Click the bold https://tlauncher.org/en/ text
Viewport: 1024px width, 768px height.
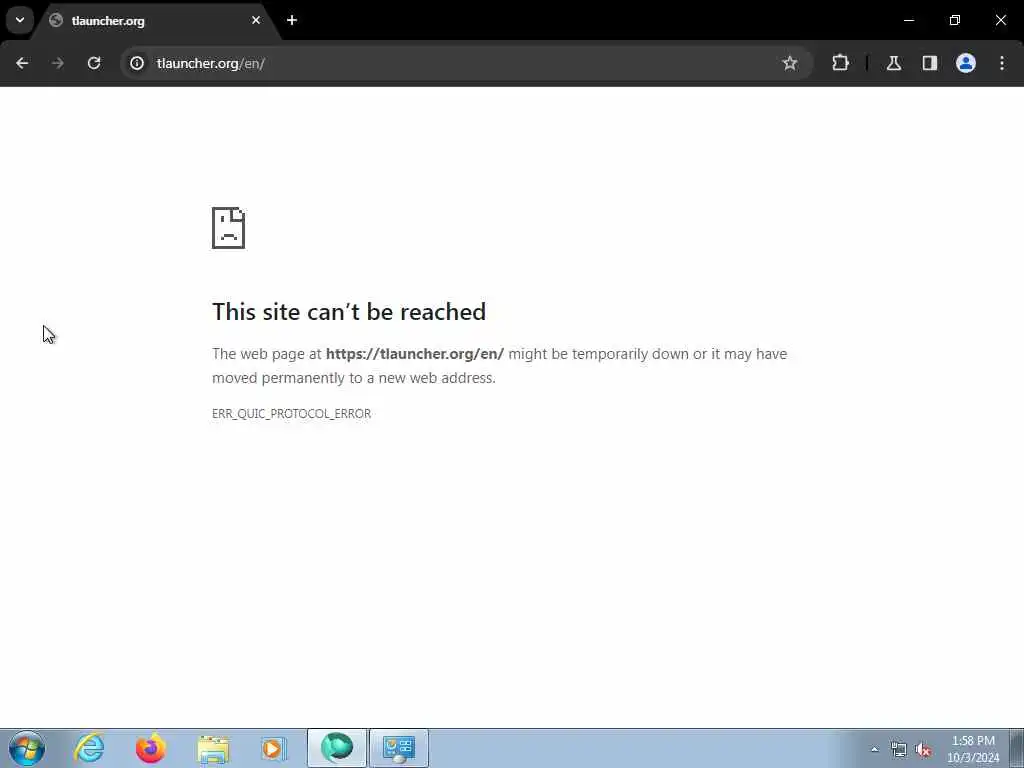[x=415, y=354]
